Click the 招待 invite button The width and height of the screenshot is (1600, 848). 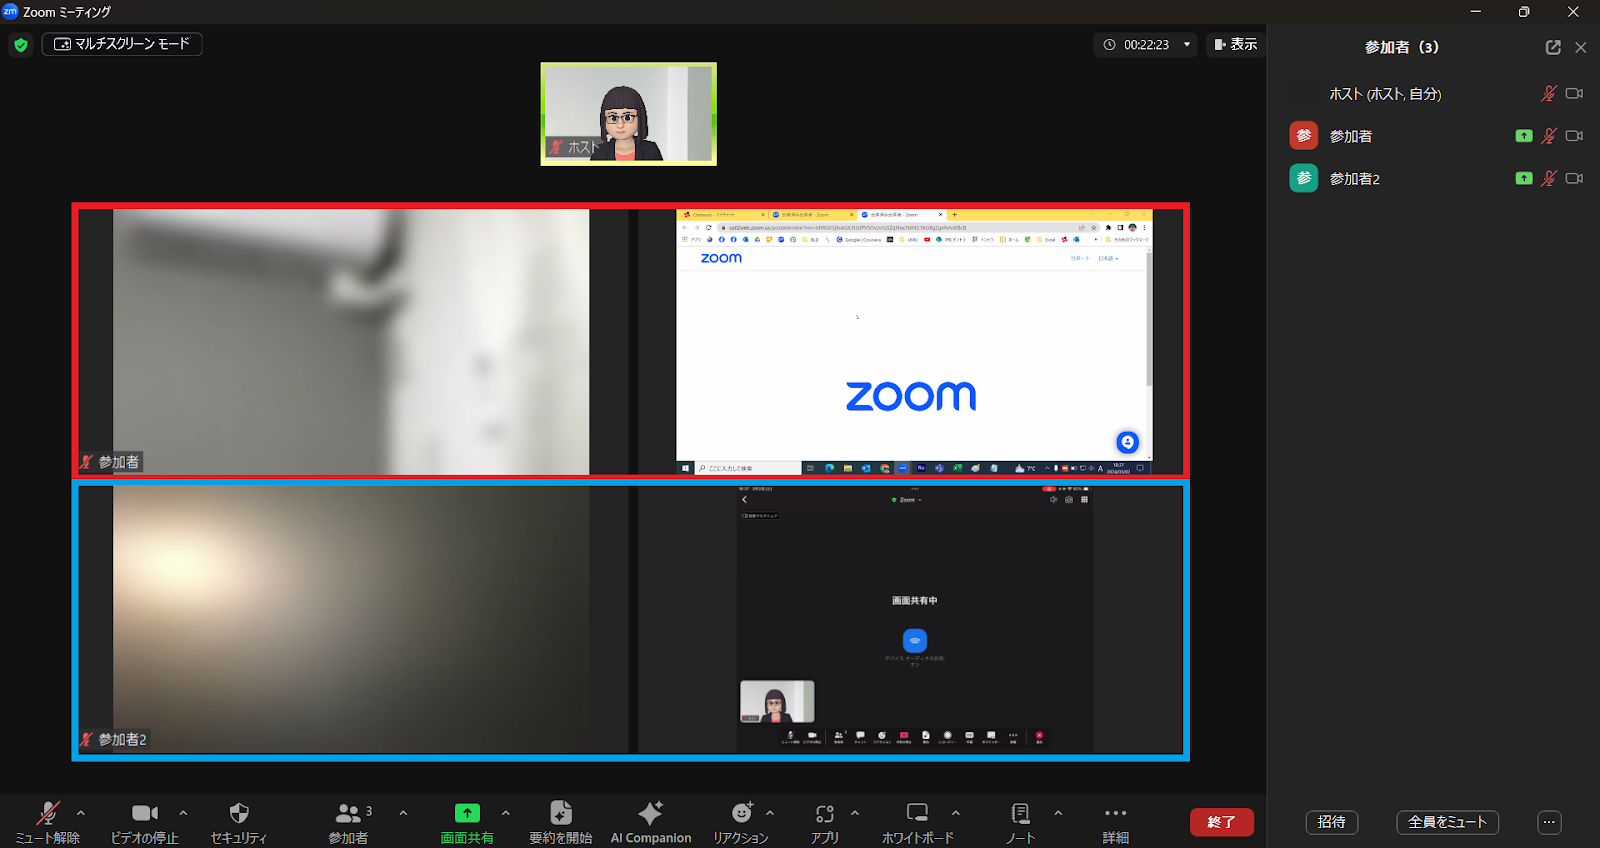1332,822
